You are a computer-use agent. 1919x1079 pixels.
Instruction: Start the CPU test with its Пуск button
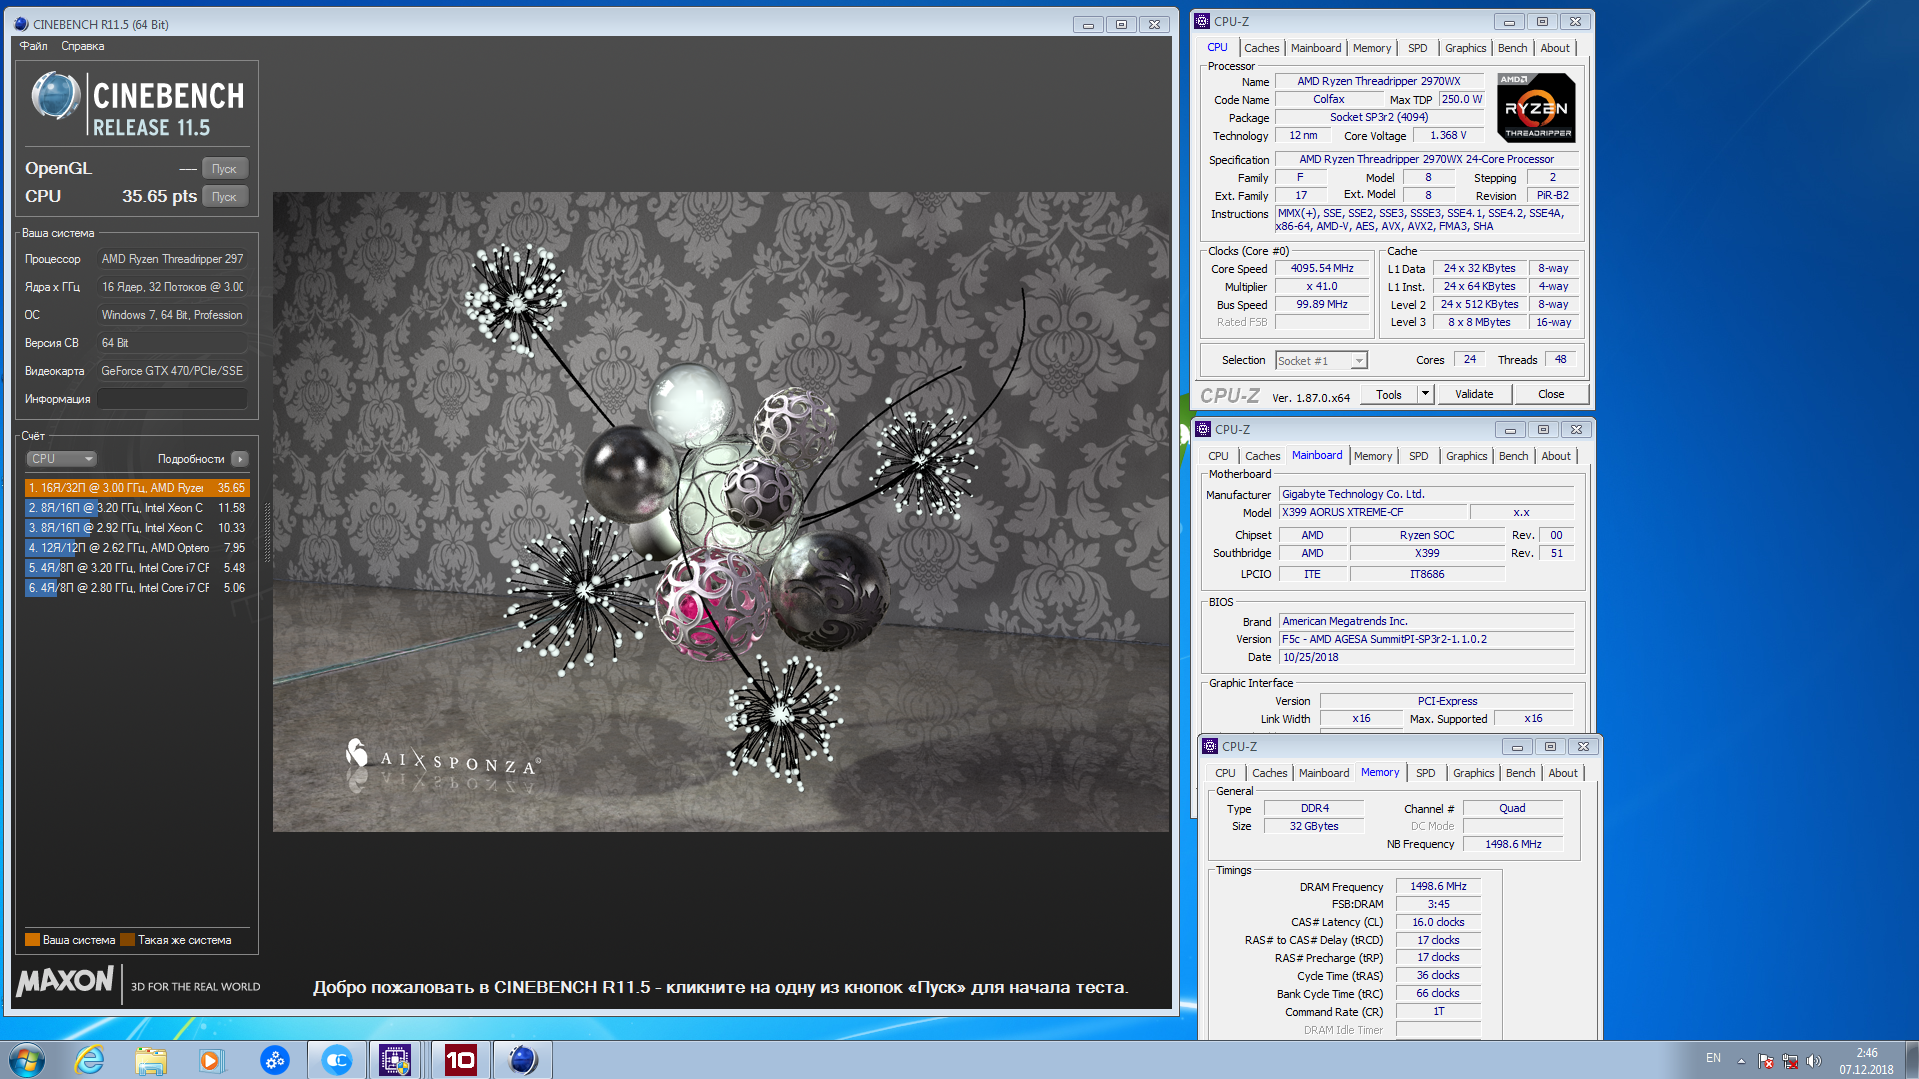click(x=224, y=197)
